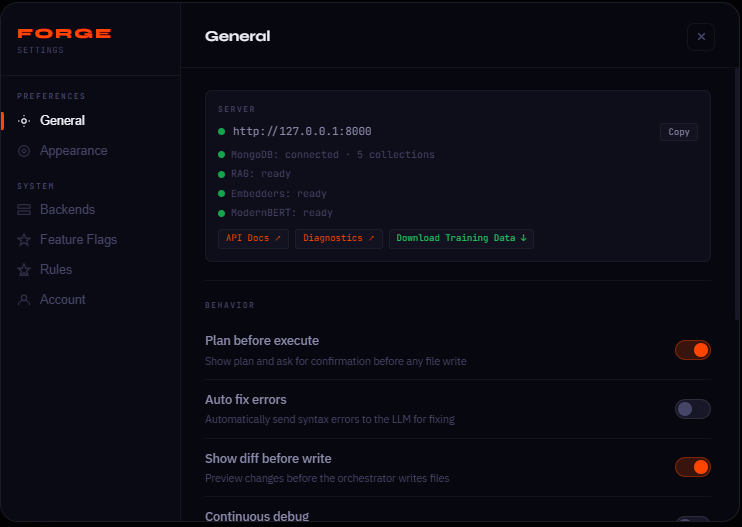Close the settings dialog with X
742x527 pixels.
701,36
